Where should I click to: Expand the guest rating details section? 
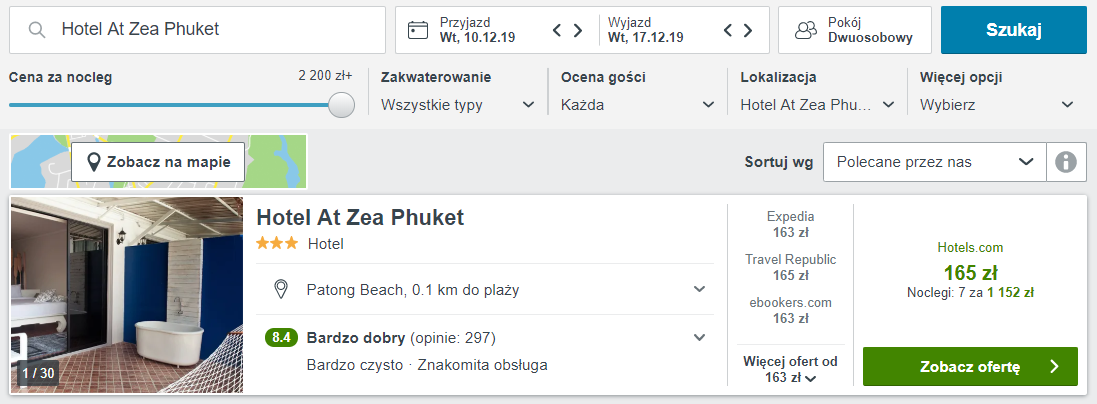click(x=699, y=337)
